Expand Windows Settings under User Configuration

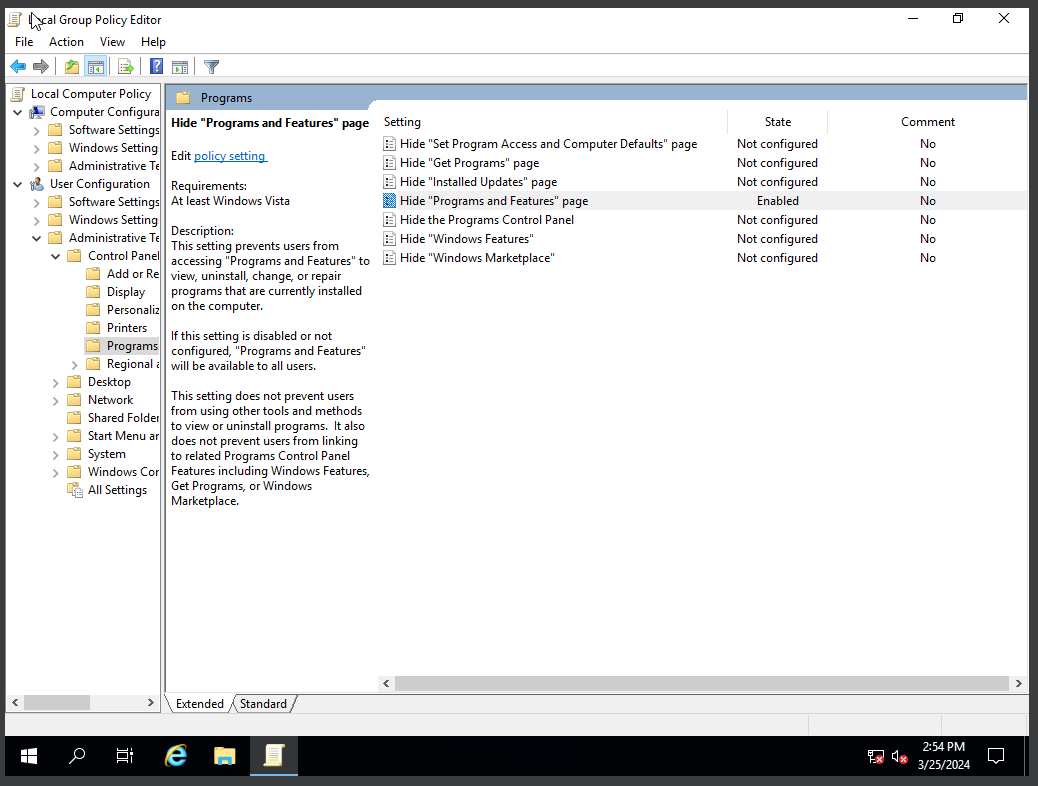pos(36,221)
